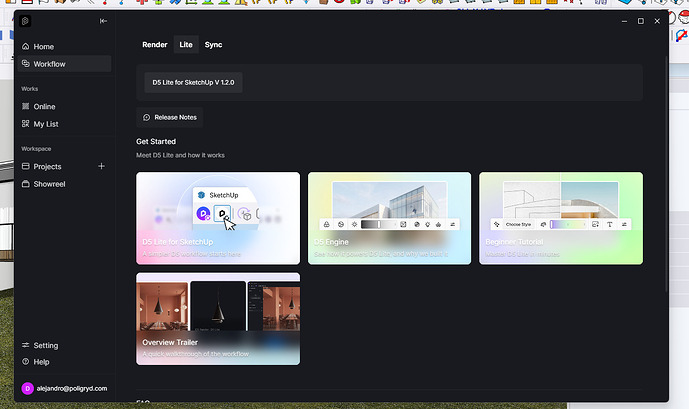Open the Help menu
Viewport: 689px width, 409px height.
click(x=64, y=362)
